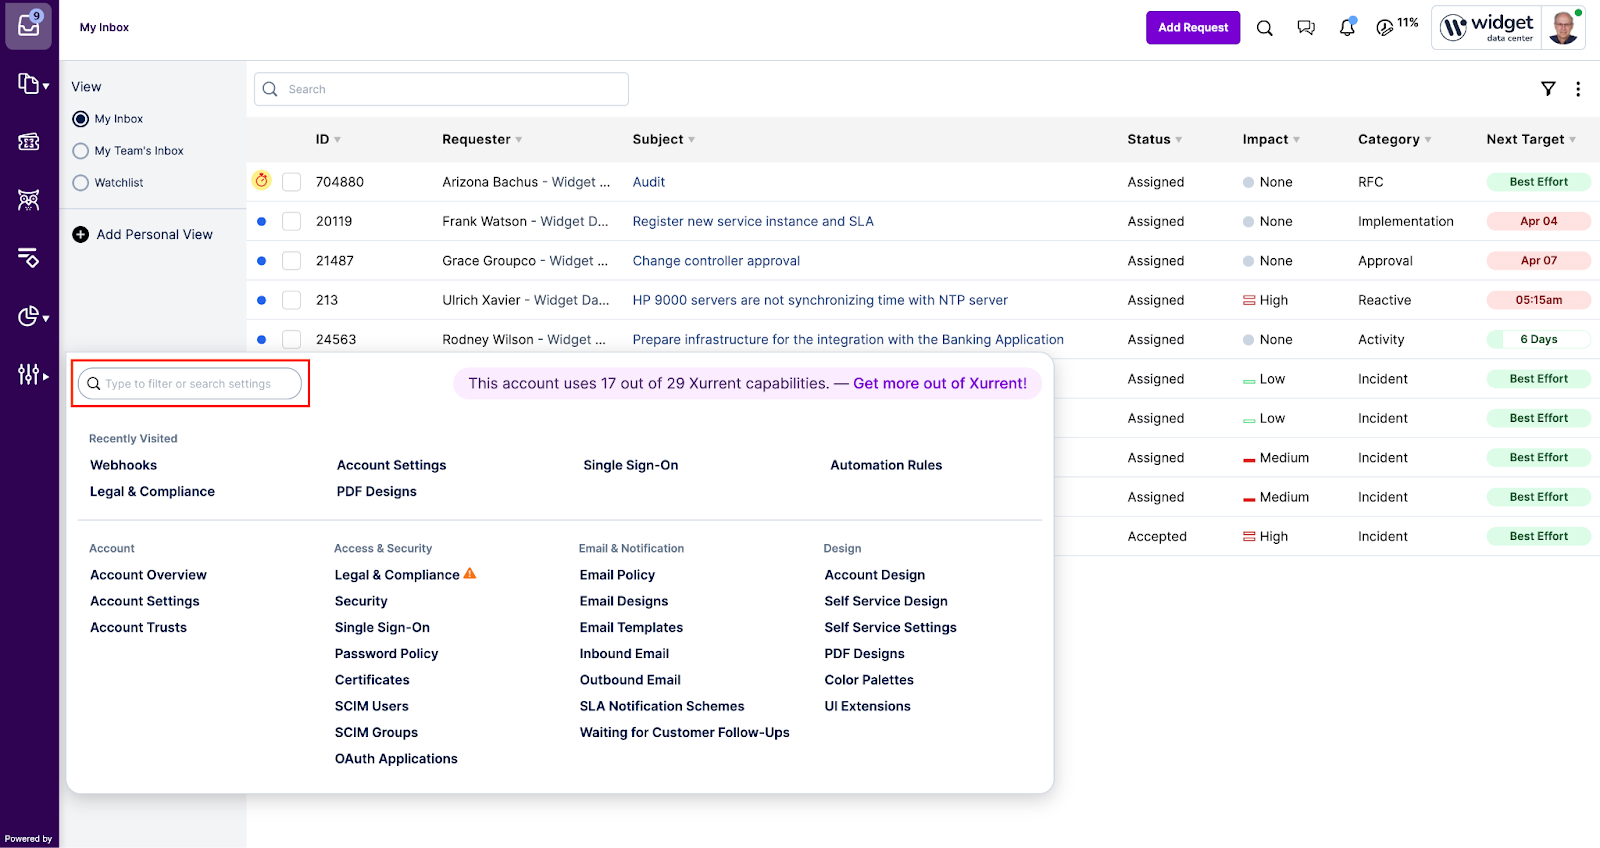Screen dimensions: 1600x848
Task: Sort by the Subject column header
Action: pyautogui.click(x=663, y=139)
